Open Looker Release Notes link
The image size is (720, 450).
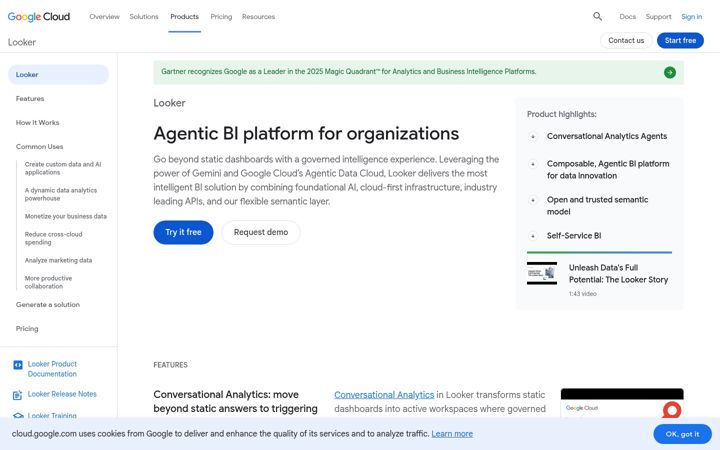[x=62, y=394]
